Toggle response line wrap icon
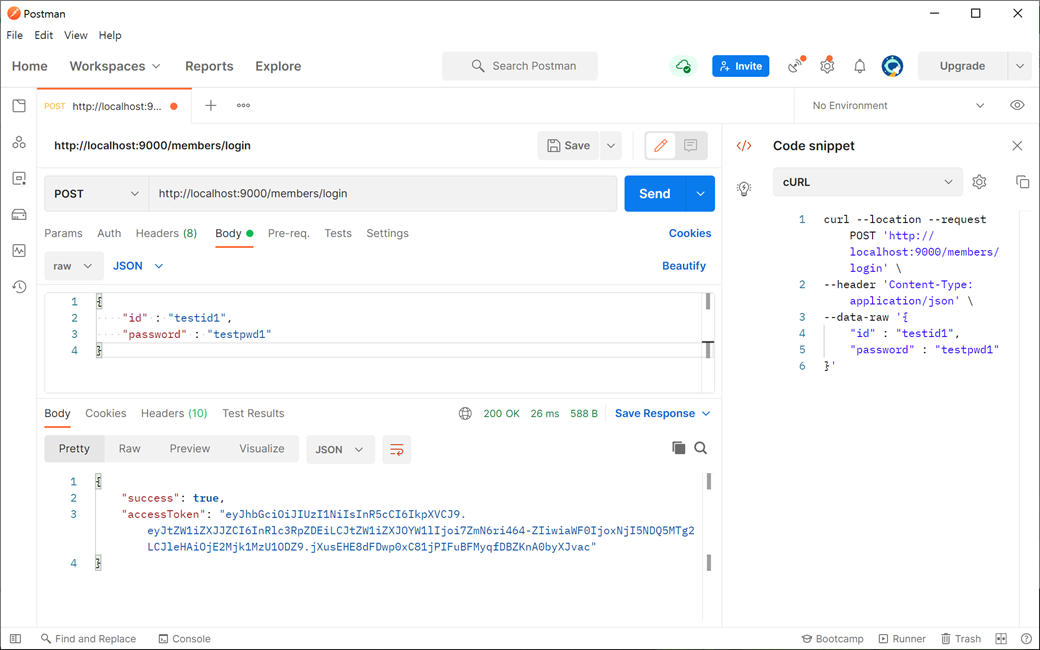Screen dimensions: 1040x650 point(397,450)
